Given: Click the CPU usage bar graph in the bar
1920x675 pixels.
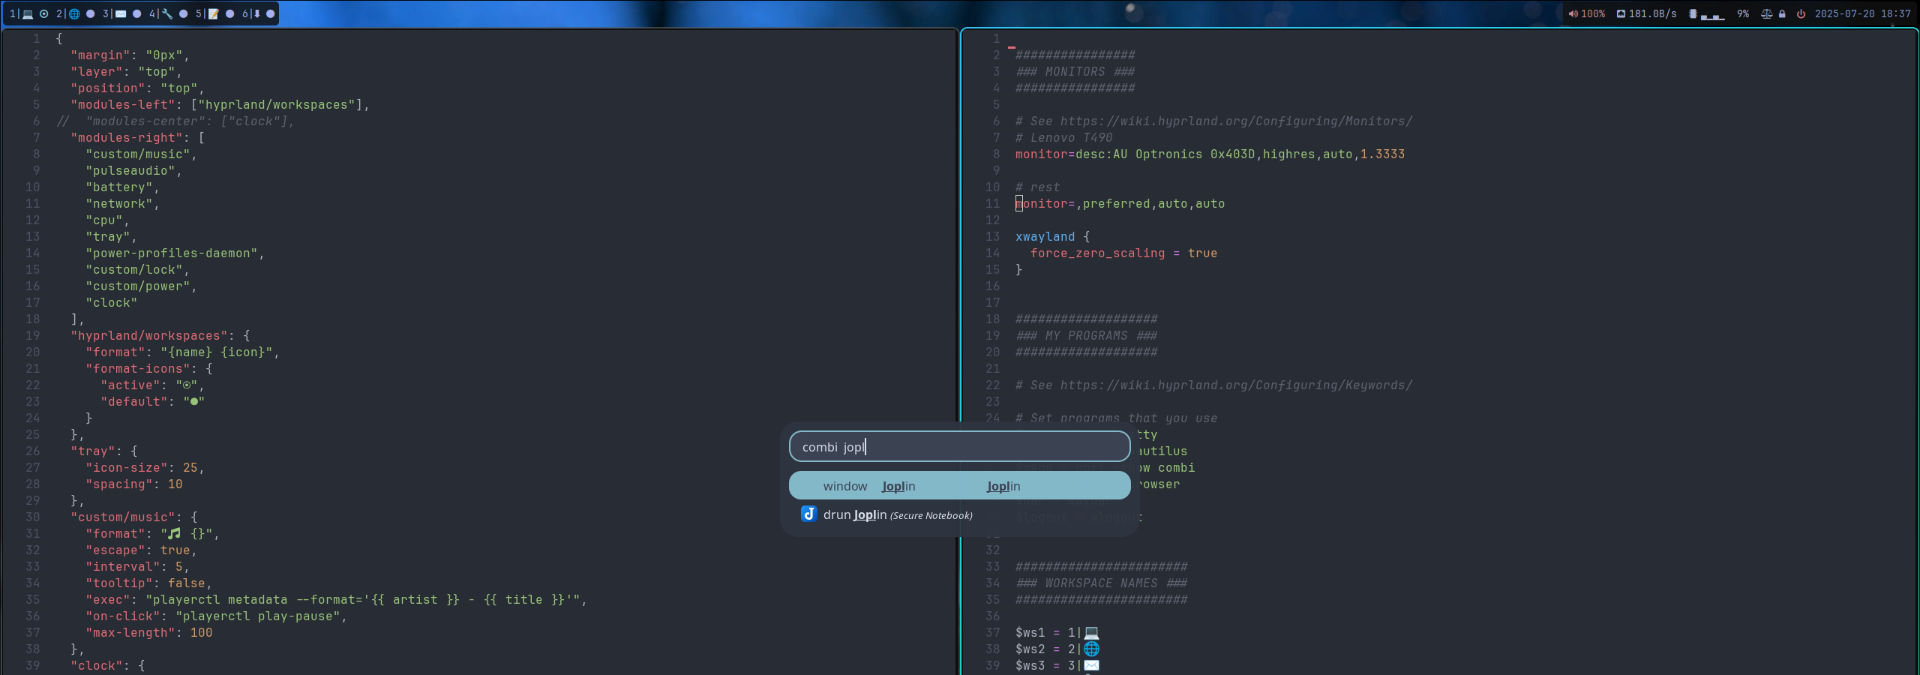Looking at the screenshot, I should pos(1712,15).
